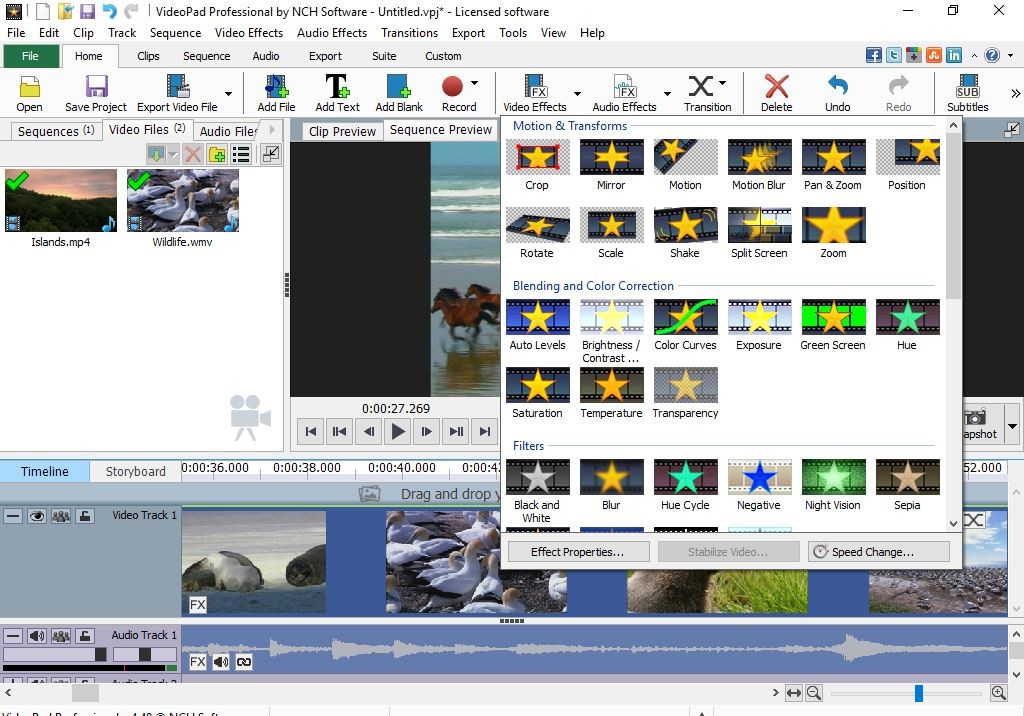
Task: Toggle Video Track 1 visibility eye
Action: click(x=38, y=516)
